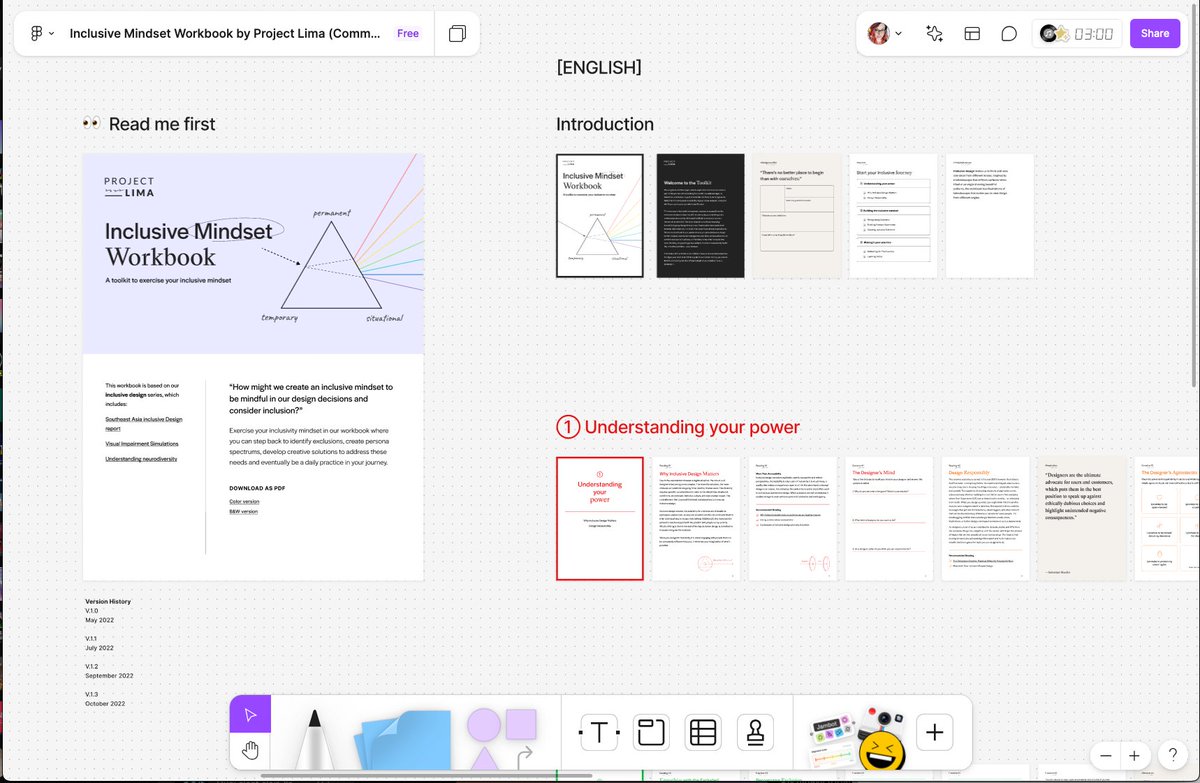Select the Designers are the ultimate advocates quote page
Image resolution: width=1200 pixels, height=783 pixels.
[x=1082, y=518]
